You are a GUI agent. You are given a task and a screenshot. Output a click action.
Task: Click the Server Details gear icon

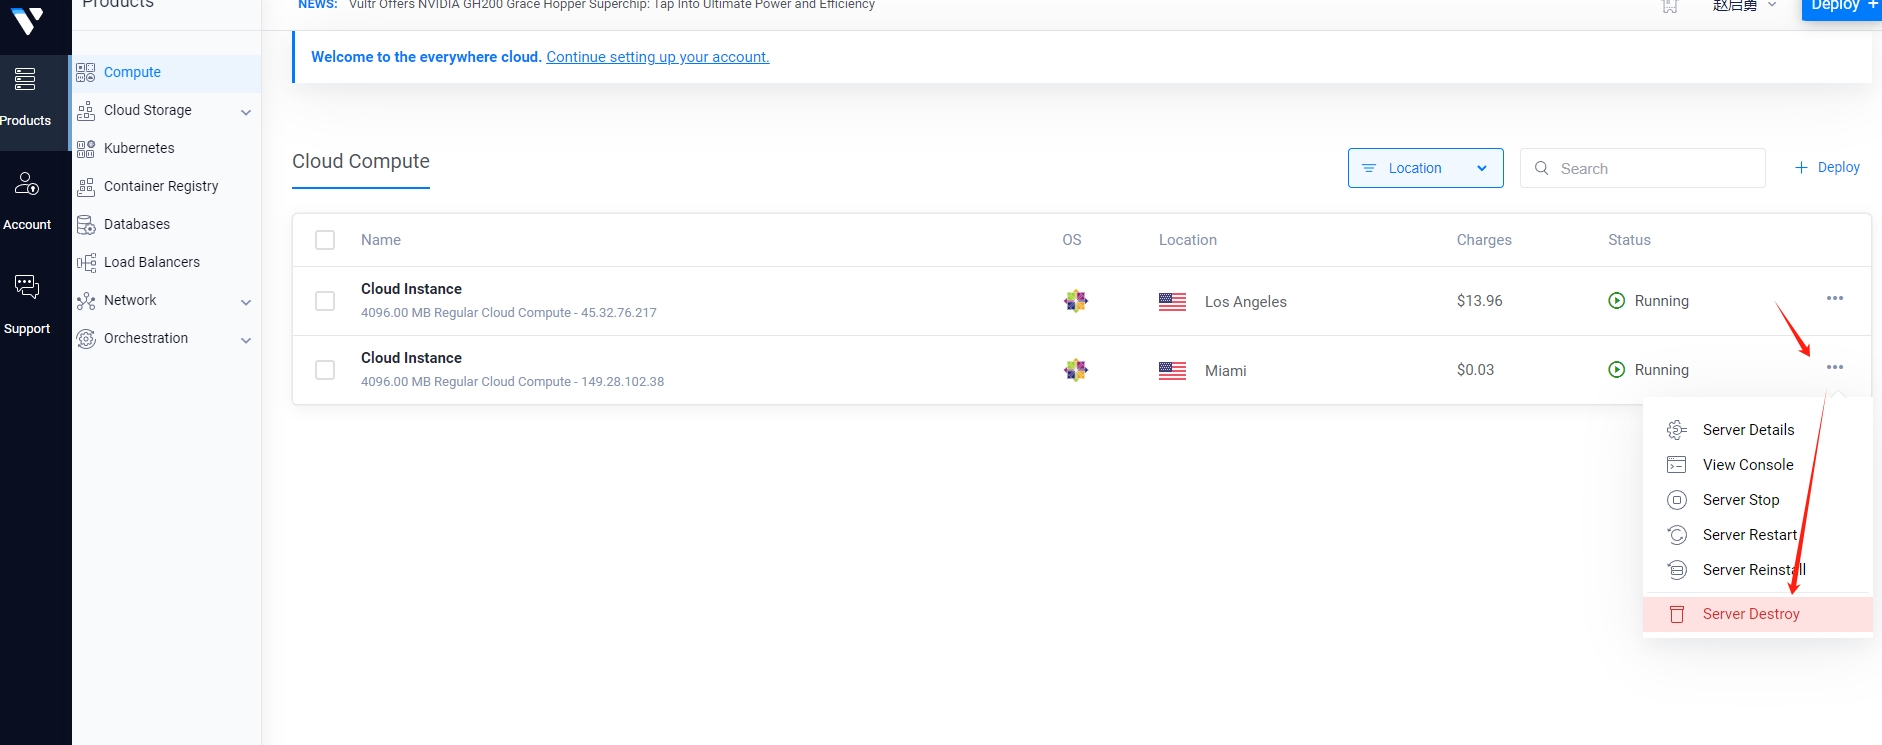coord(1677,430)
